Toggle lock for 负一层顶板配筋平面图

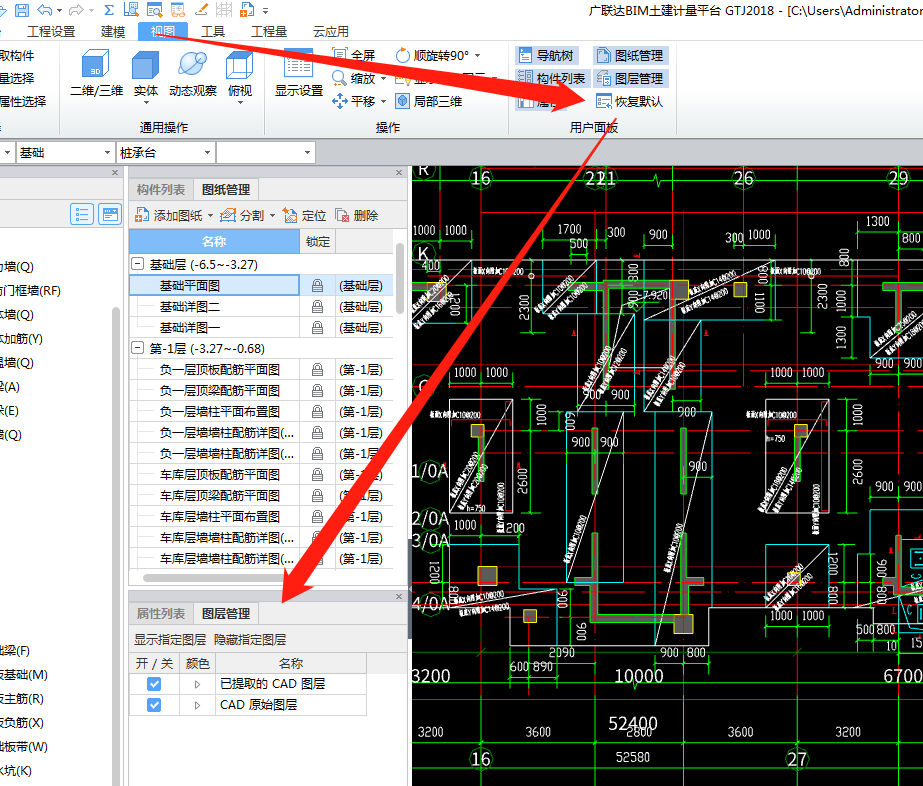317,370
